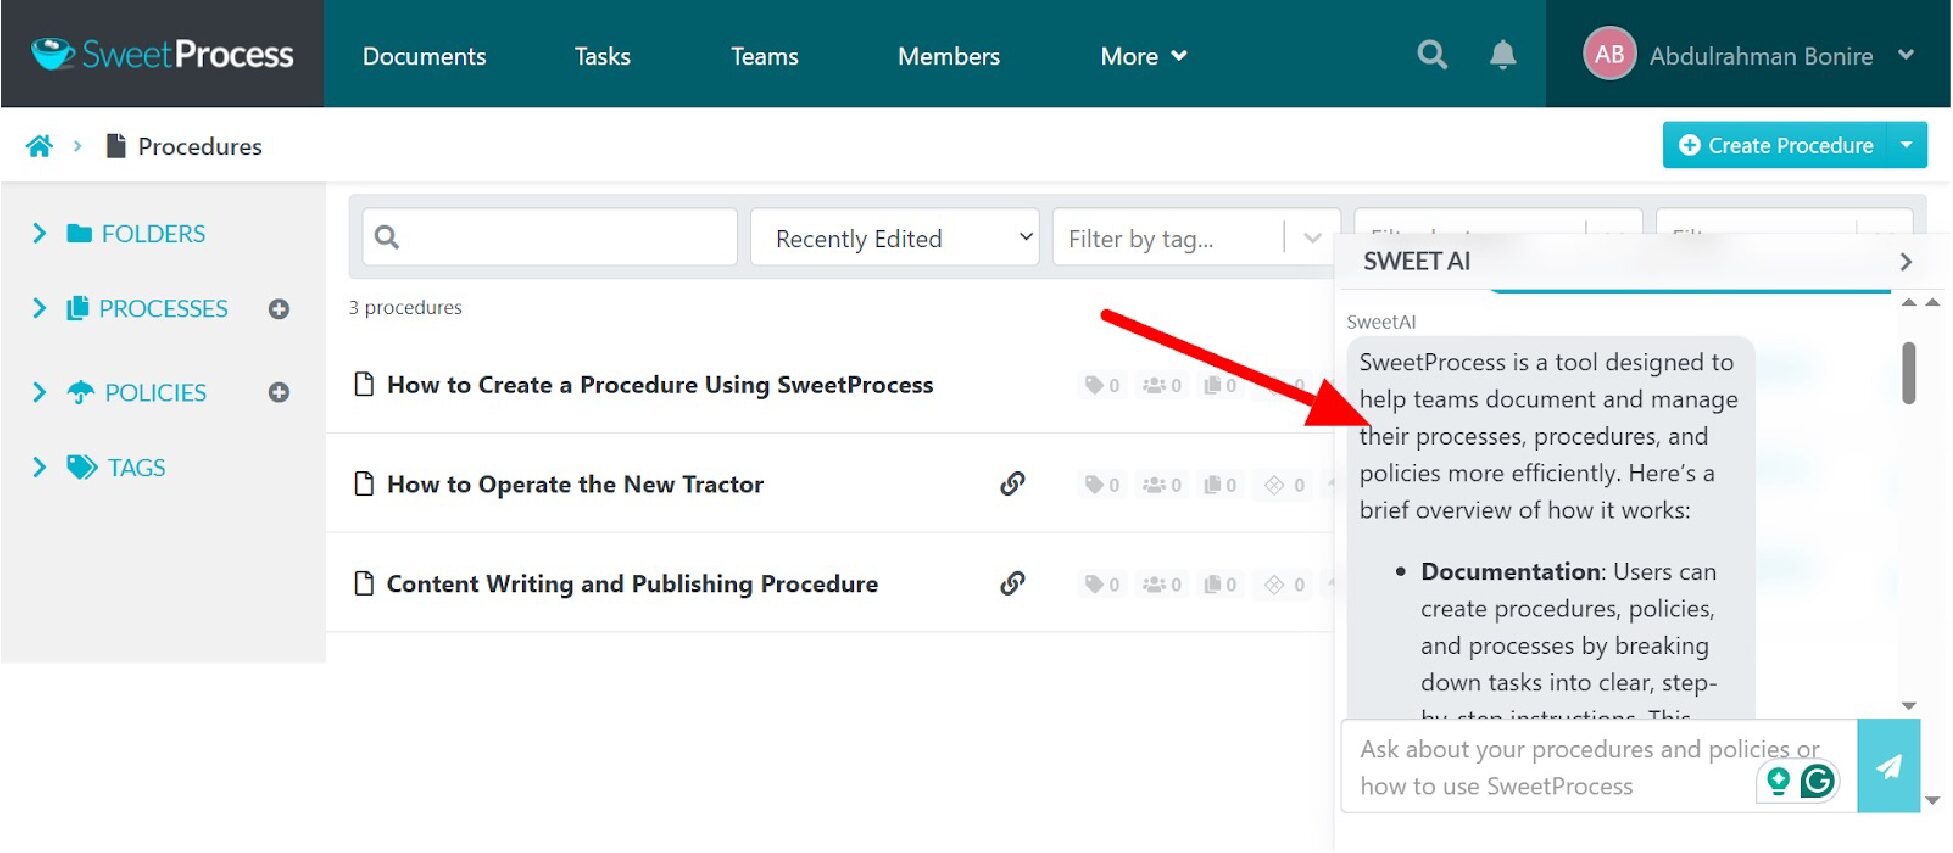Screen dimensions: 1953x853
Task: Open the Recently Edited sort dropdown
Action: 895,238
